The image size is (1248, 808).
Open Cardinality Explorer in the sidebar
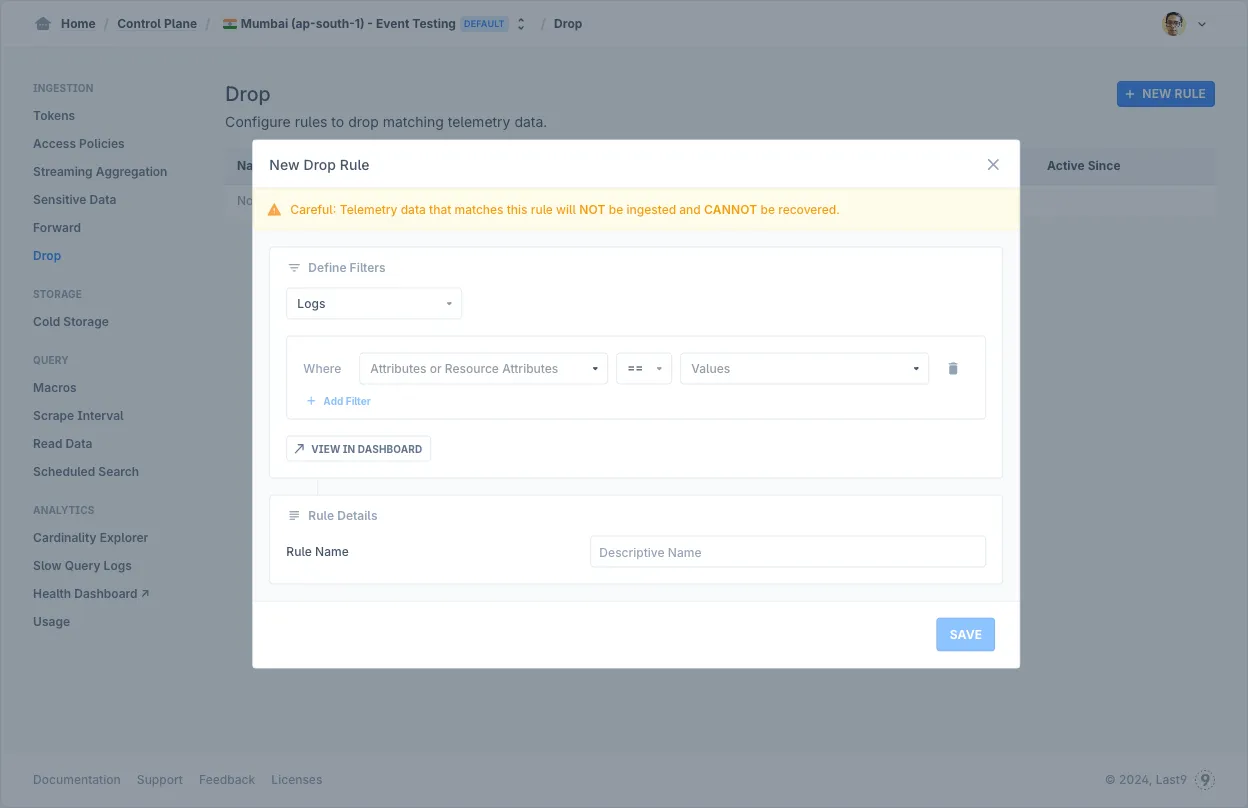pyautogui.click(x=91, y=538)
